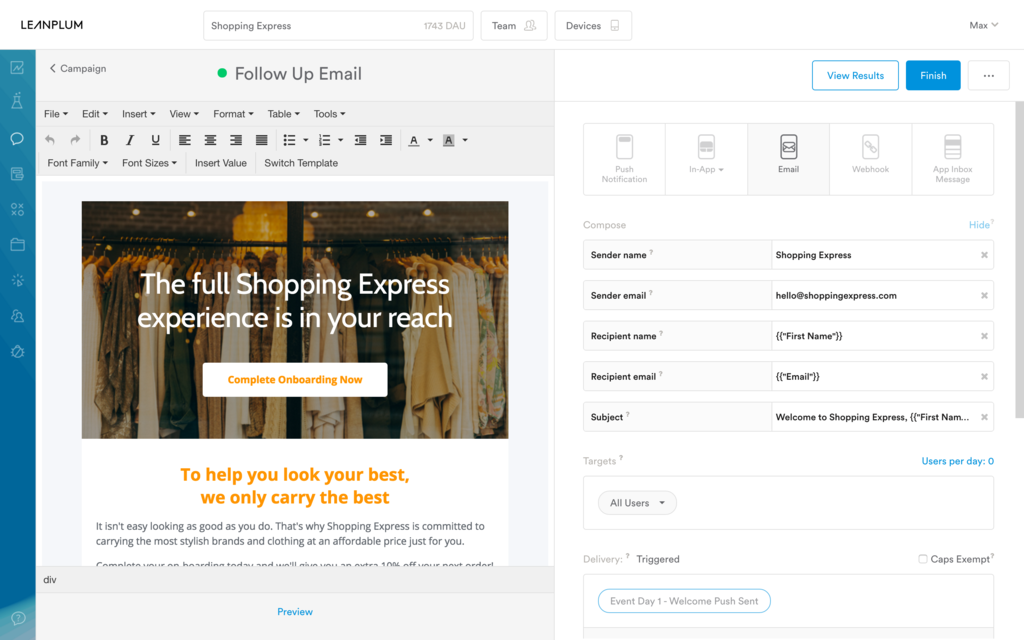Increase indent in the editor

(386, 140)
